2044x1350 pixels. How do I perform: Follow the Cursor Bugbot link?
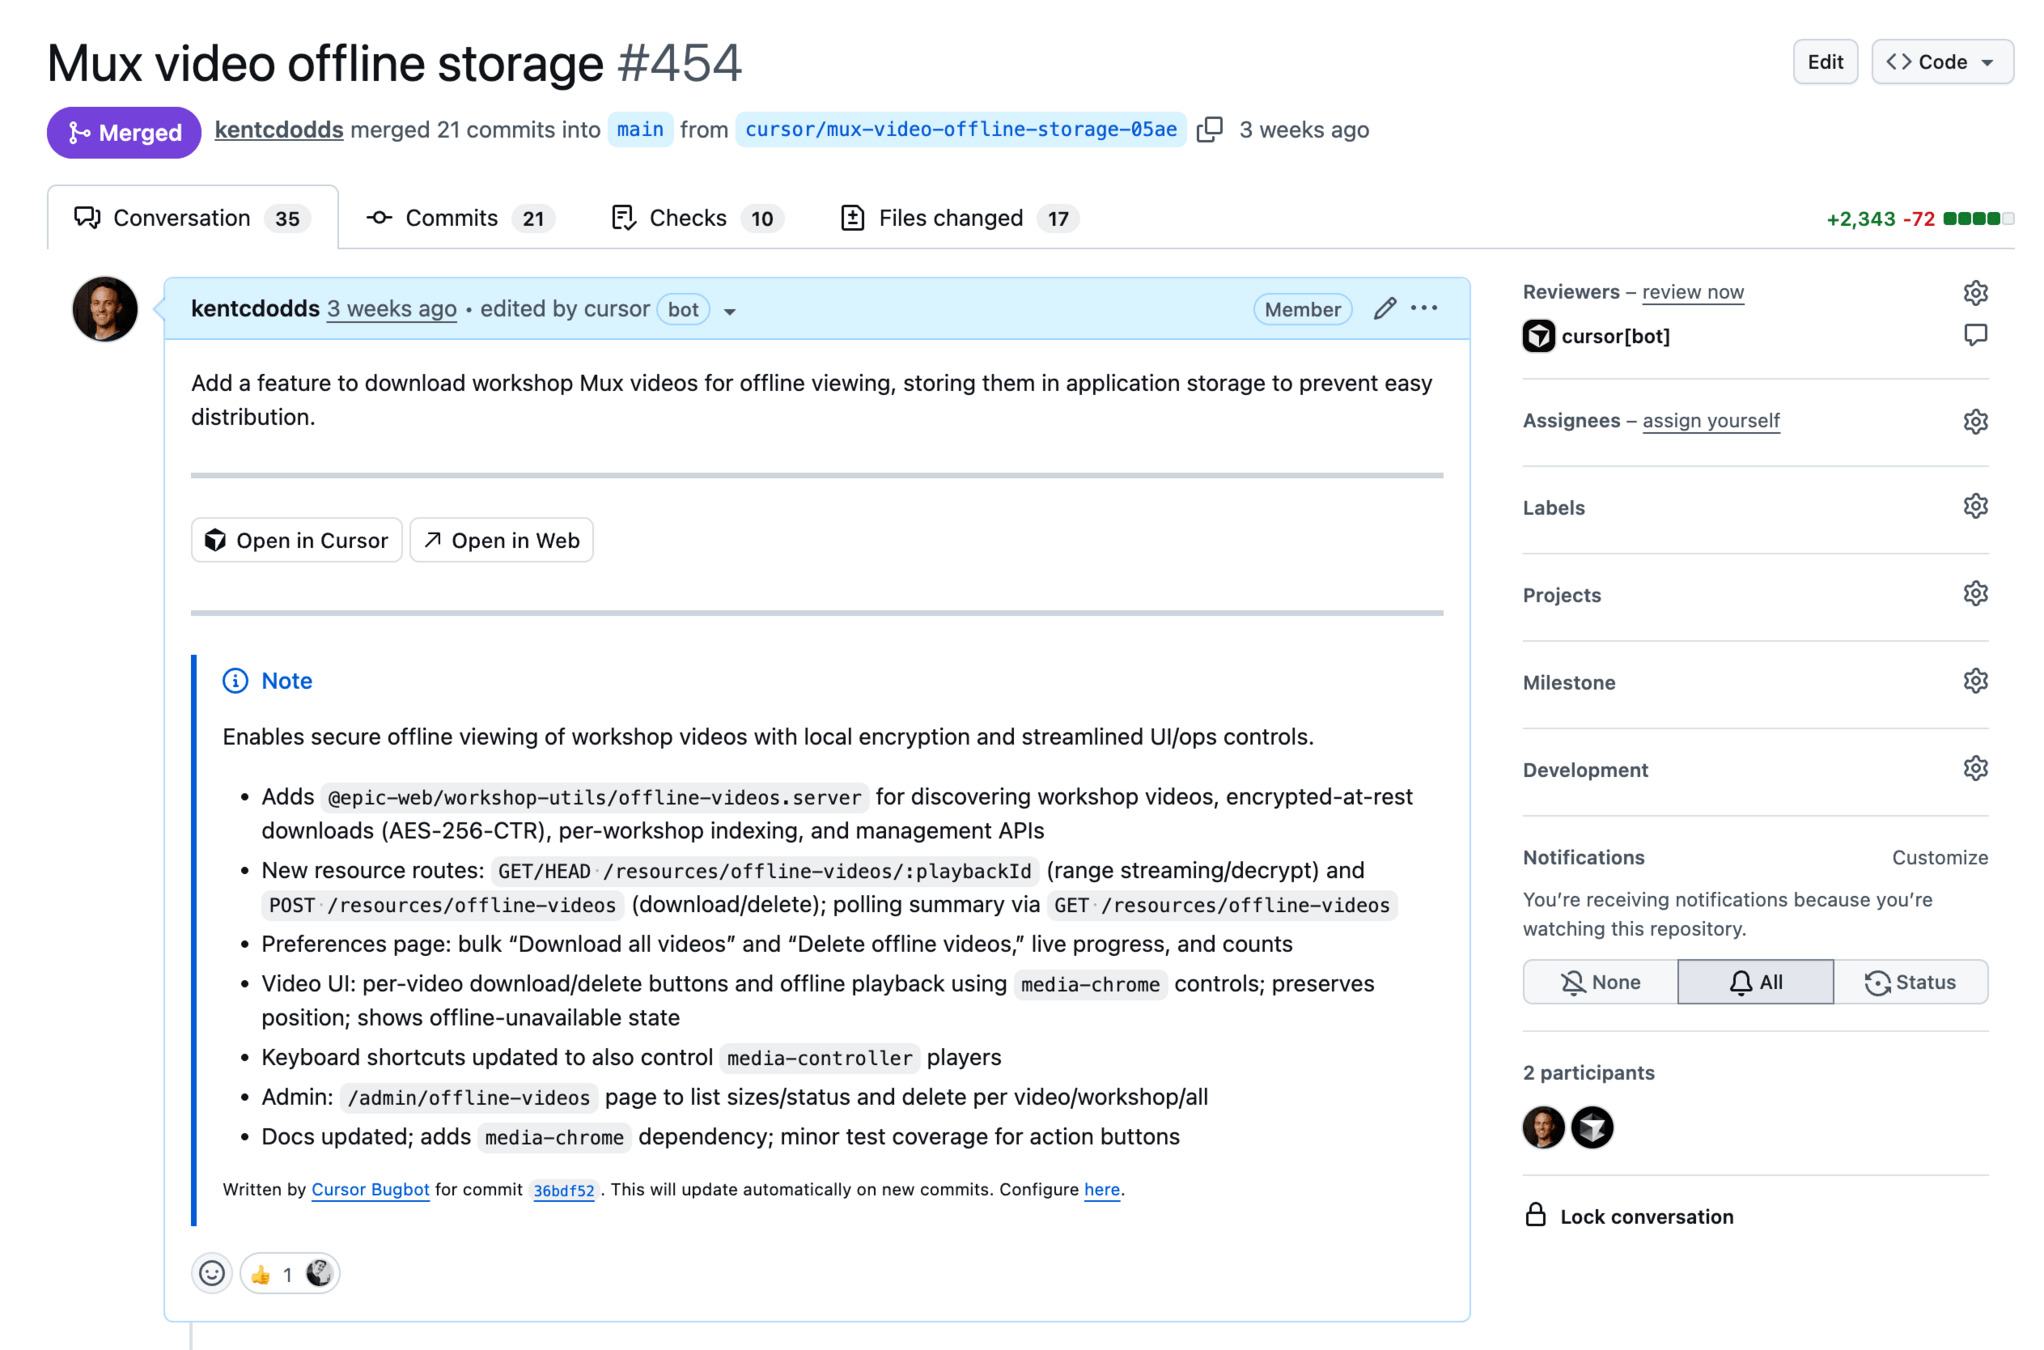[x=370, y=1189]
